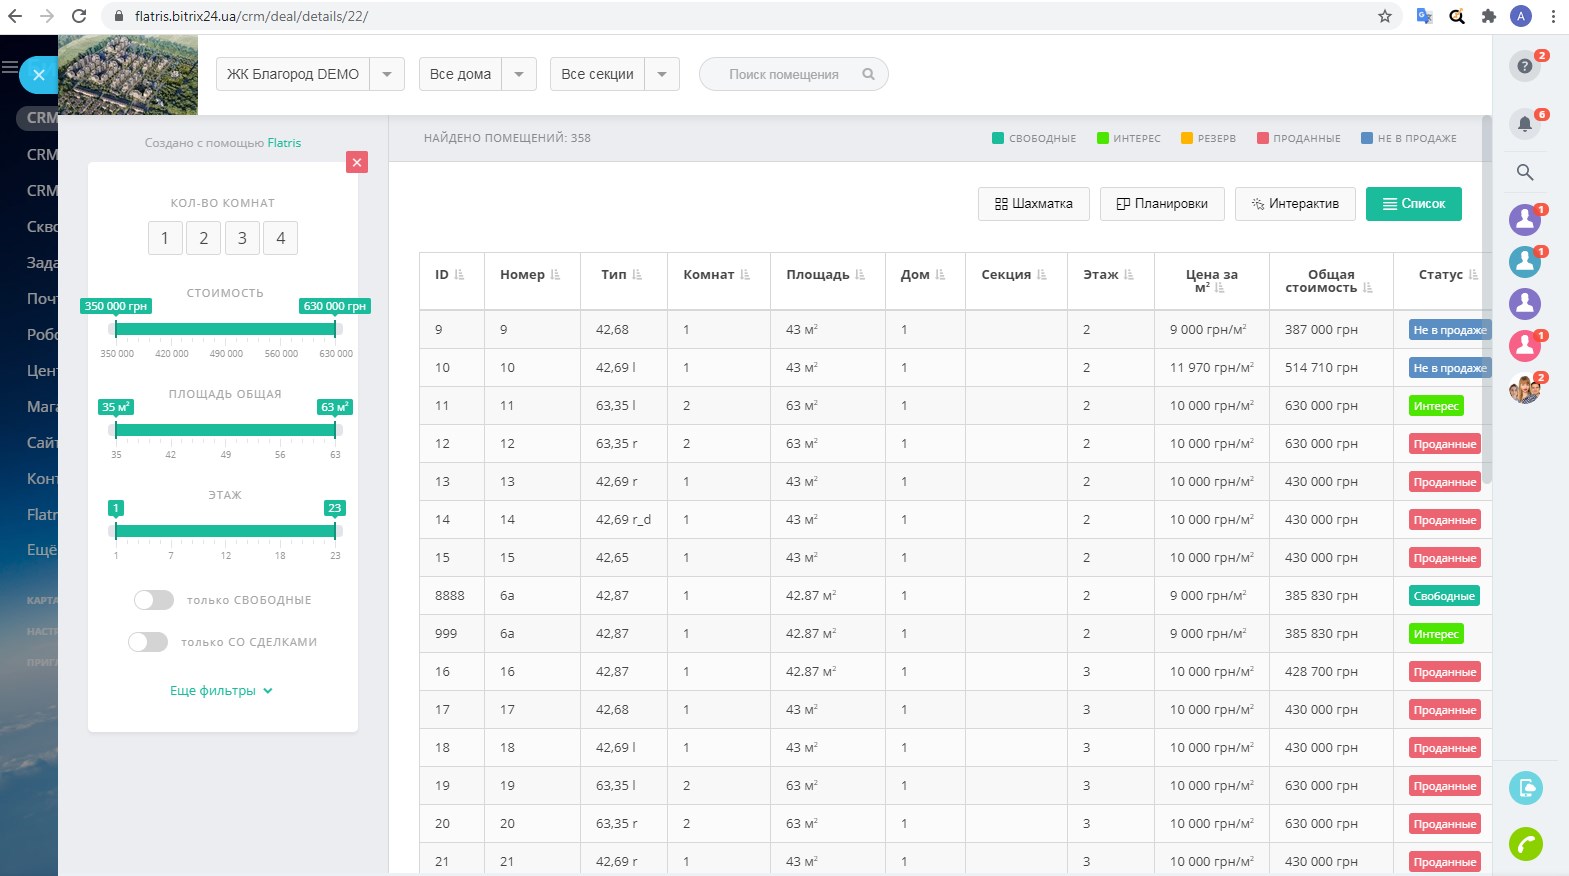1569x876 pixels.
Task: Click the browser extensions puzzle icon
Action: point(1489,16)
